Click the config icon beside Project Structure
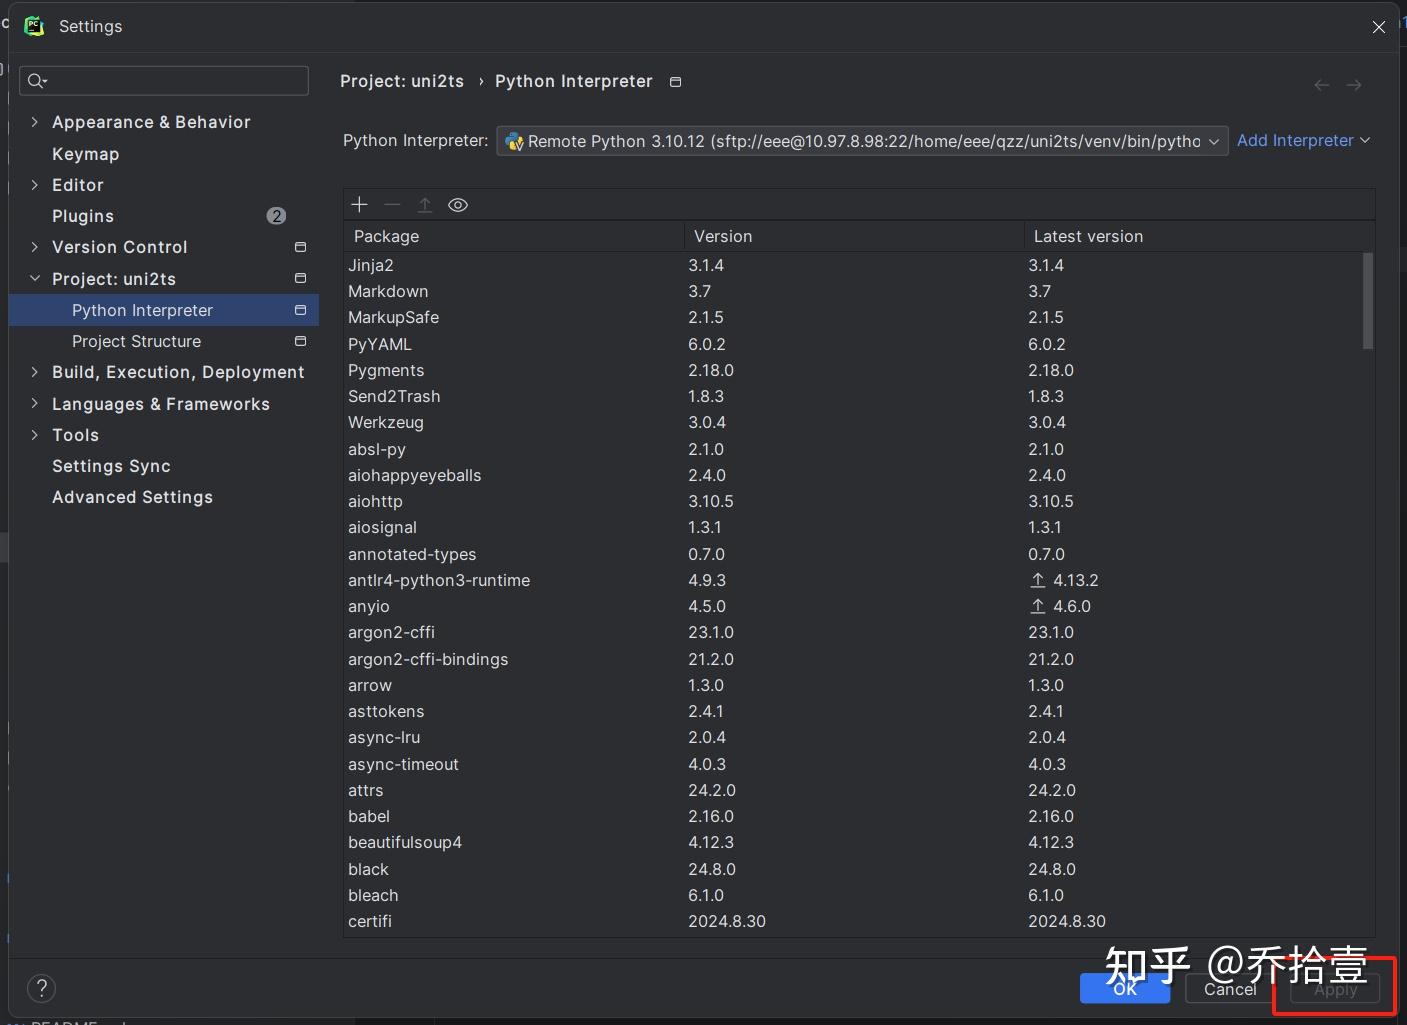The image size is (1407, 1025). point(300,341)
